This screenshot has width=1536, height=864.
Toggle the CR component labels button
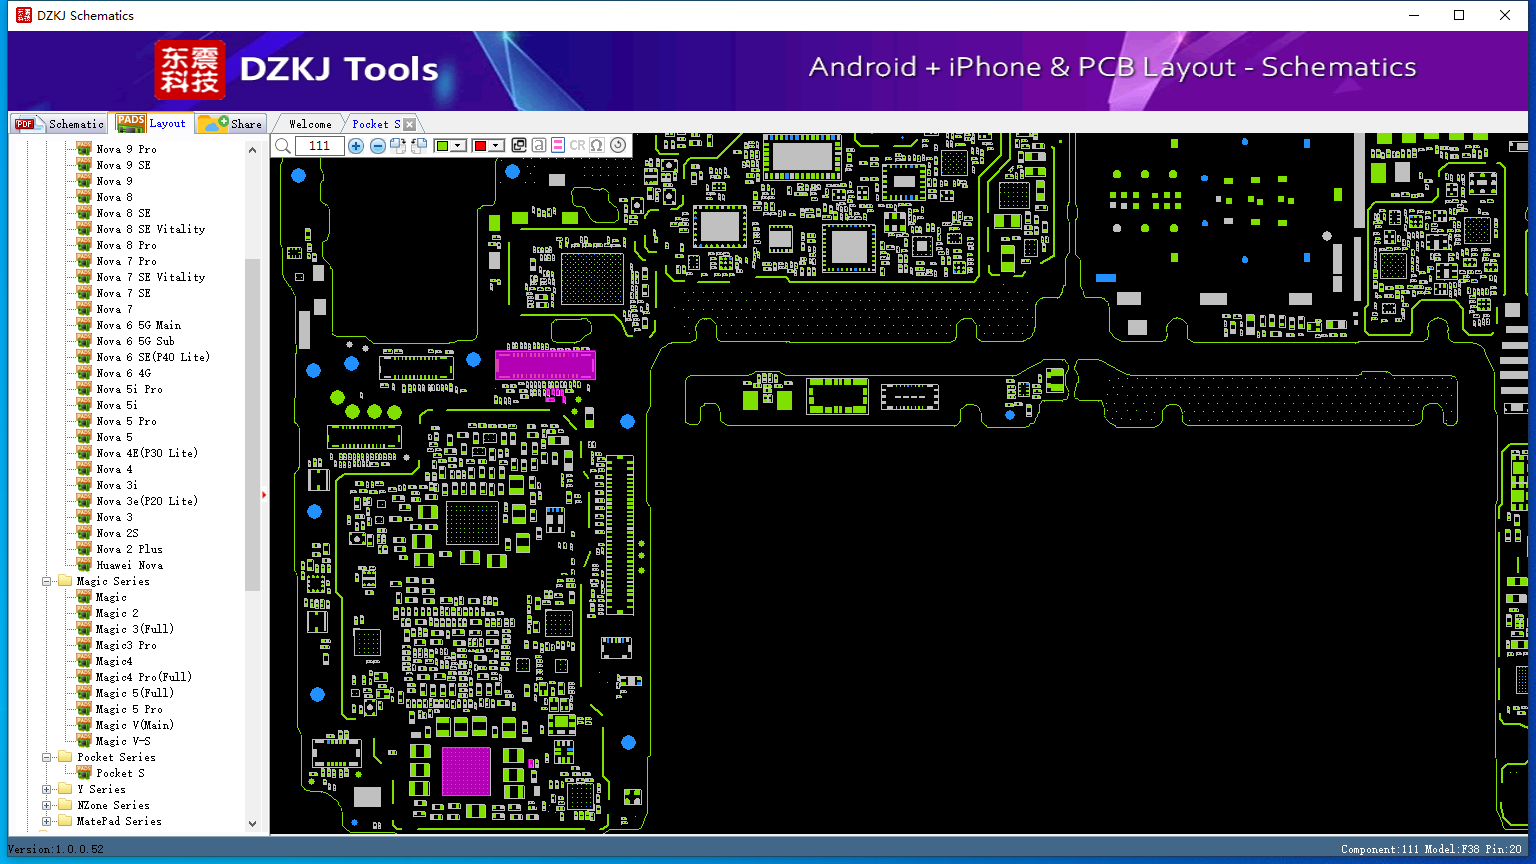click(x=577, y=145)
